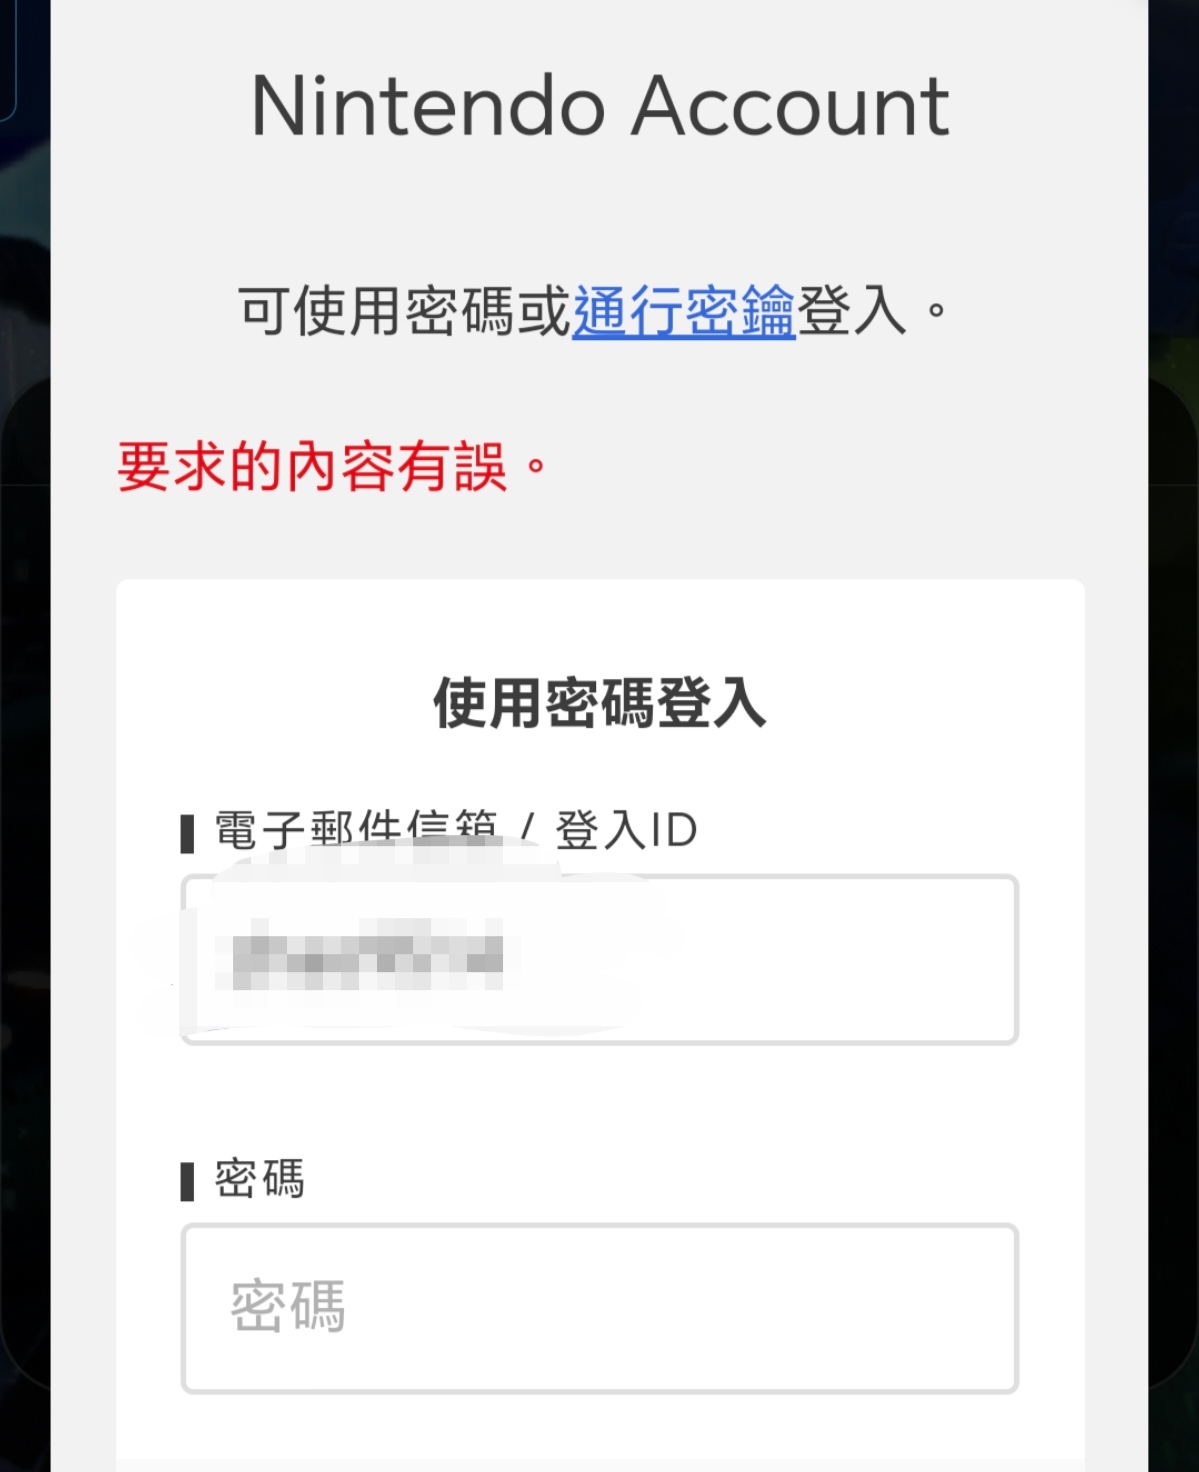Click the Nintendo Account title
Viewport: 1199px width, 1472px height.
pos(600,106)
